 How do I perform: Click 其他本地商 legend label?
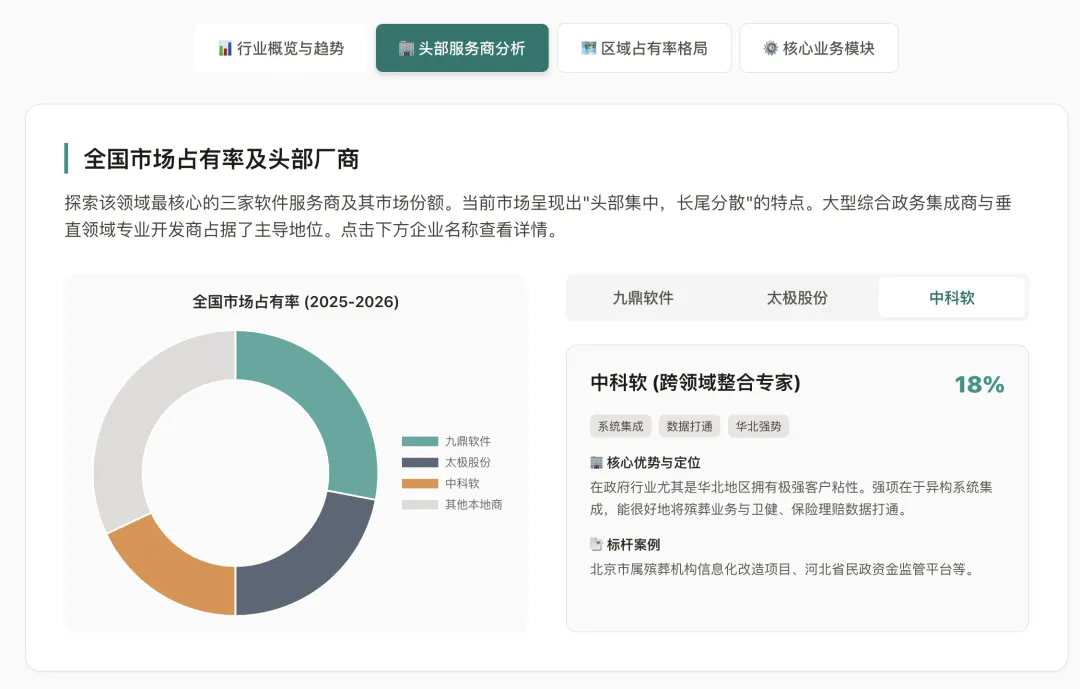pos(473,505)
